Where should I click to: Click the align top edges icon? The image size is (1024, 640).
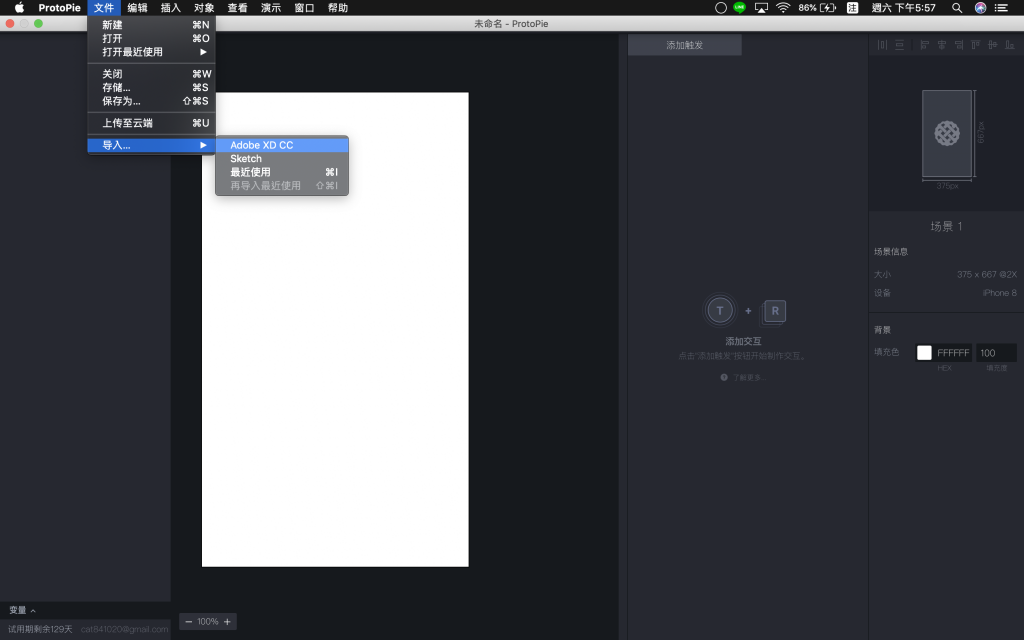tap(976, 45)
